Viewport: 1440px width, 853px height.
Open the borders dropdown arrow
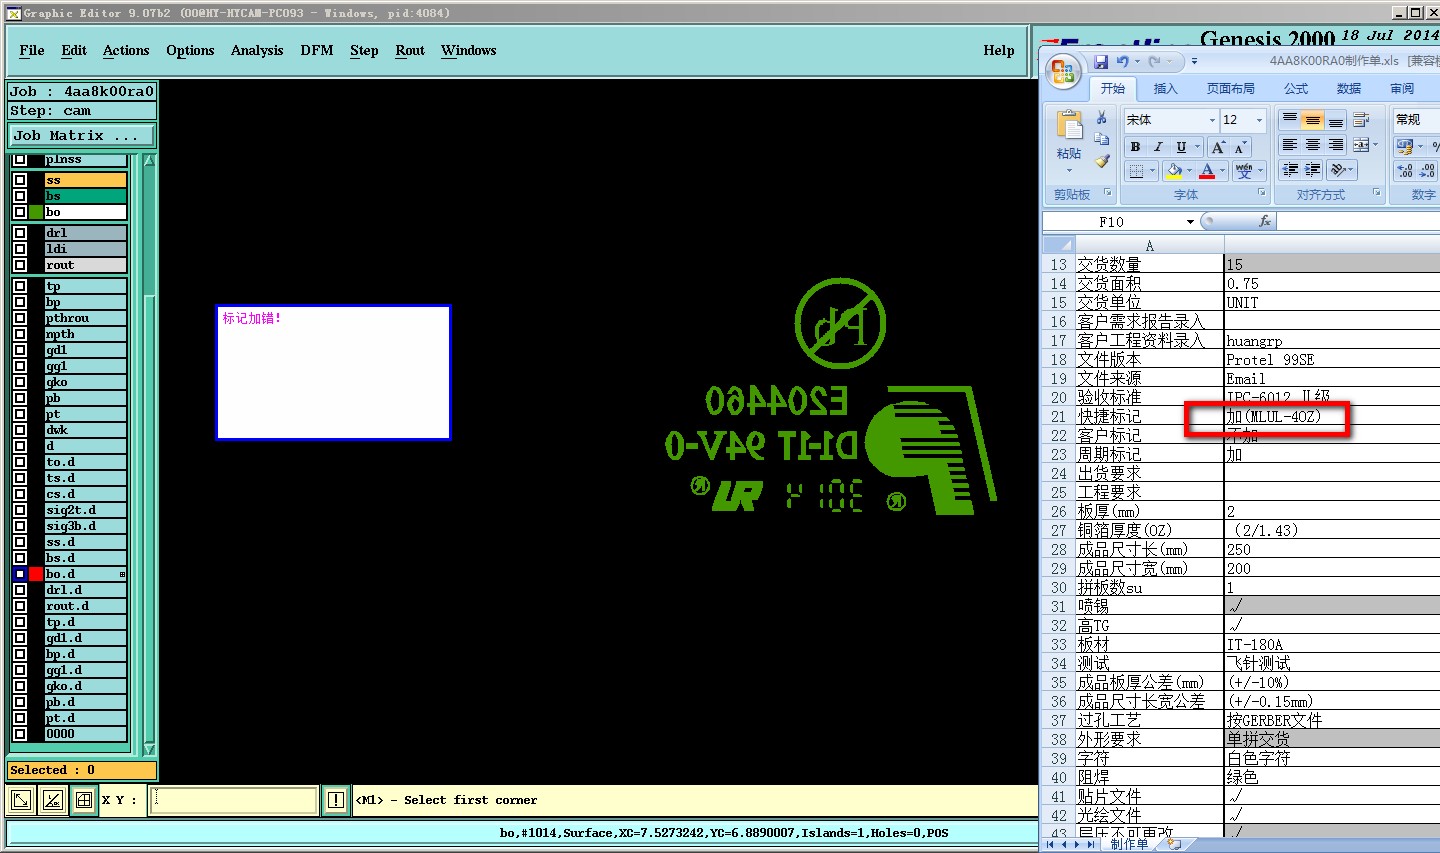click(1153, 171)
